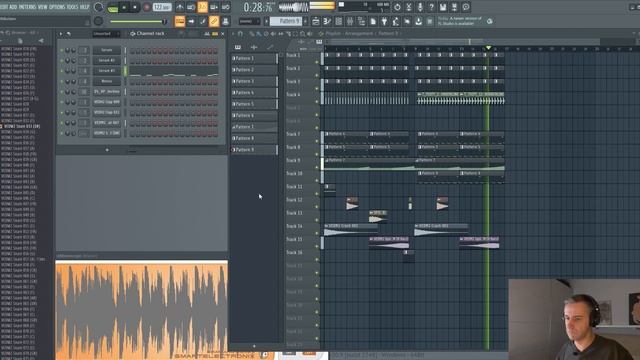This screenshot has width=640, height=360.
Task: Toggle the blend/overdub recording icon
Action: pos(214,7)
